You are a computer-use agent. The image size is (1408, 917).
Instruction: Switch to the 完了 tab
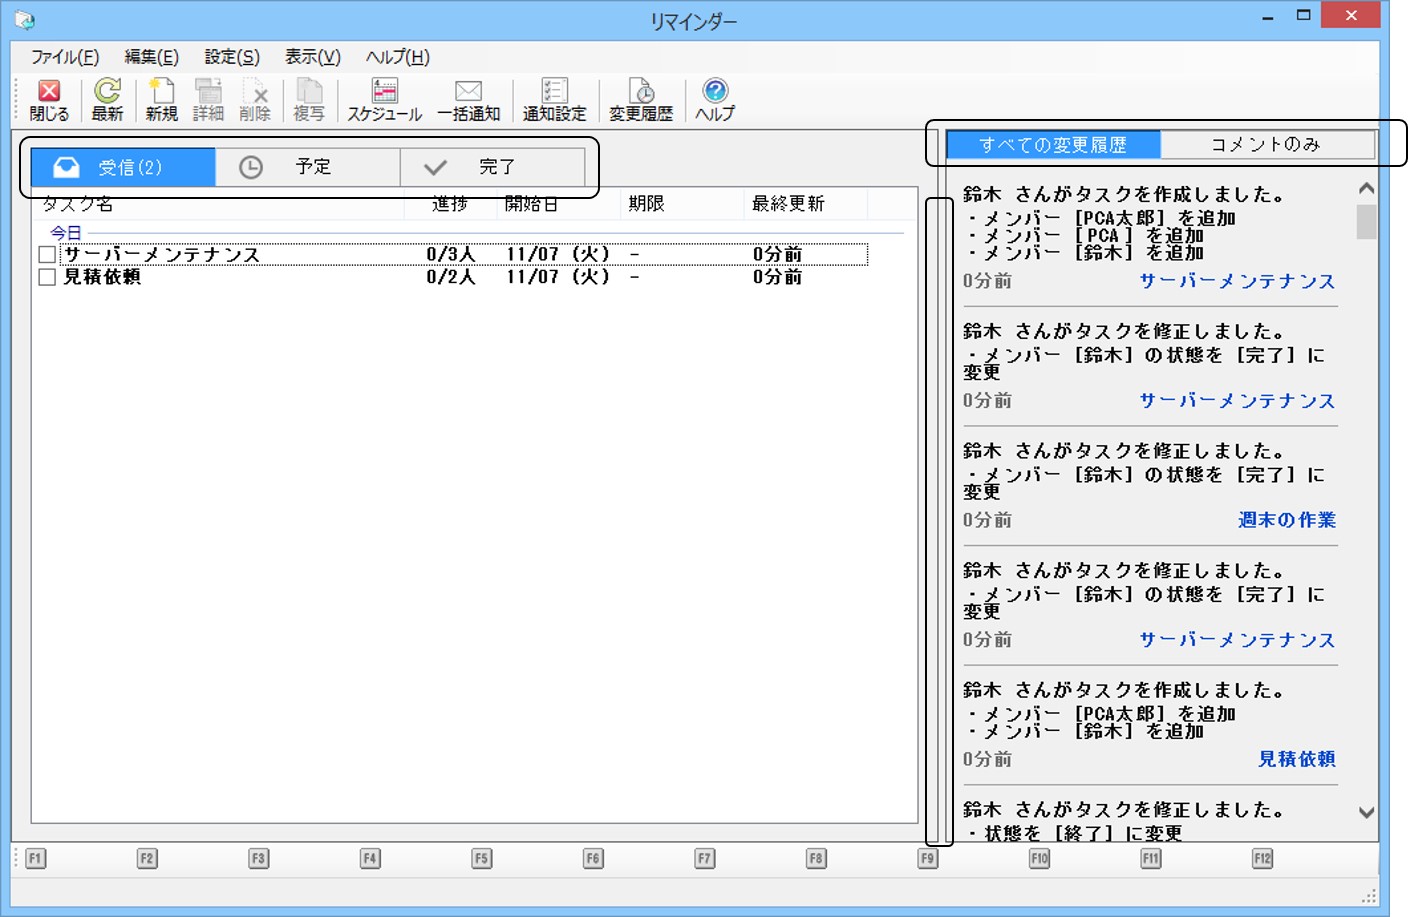pyautogui.click(x=493, y=167)
